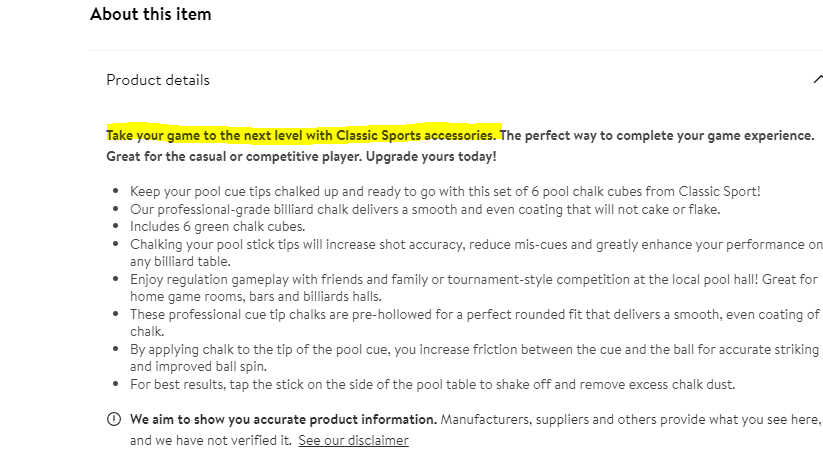
Task: Click the pre-hollowed cue tip chalks bullet
Action: point(475,322)
